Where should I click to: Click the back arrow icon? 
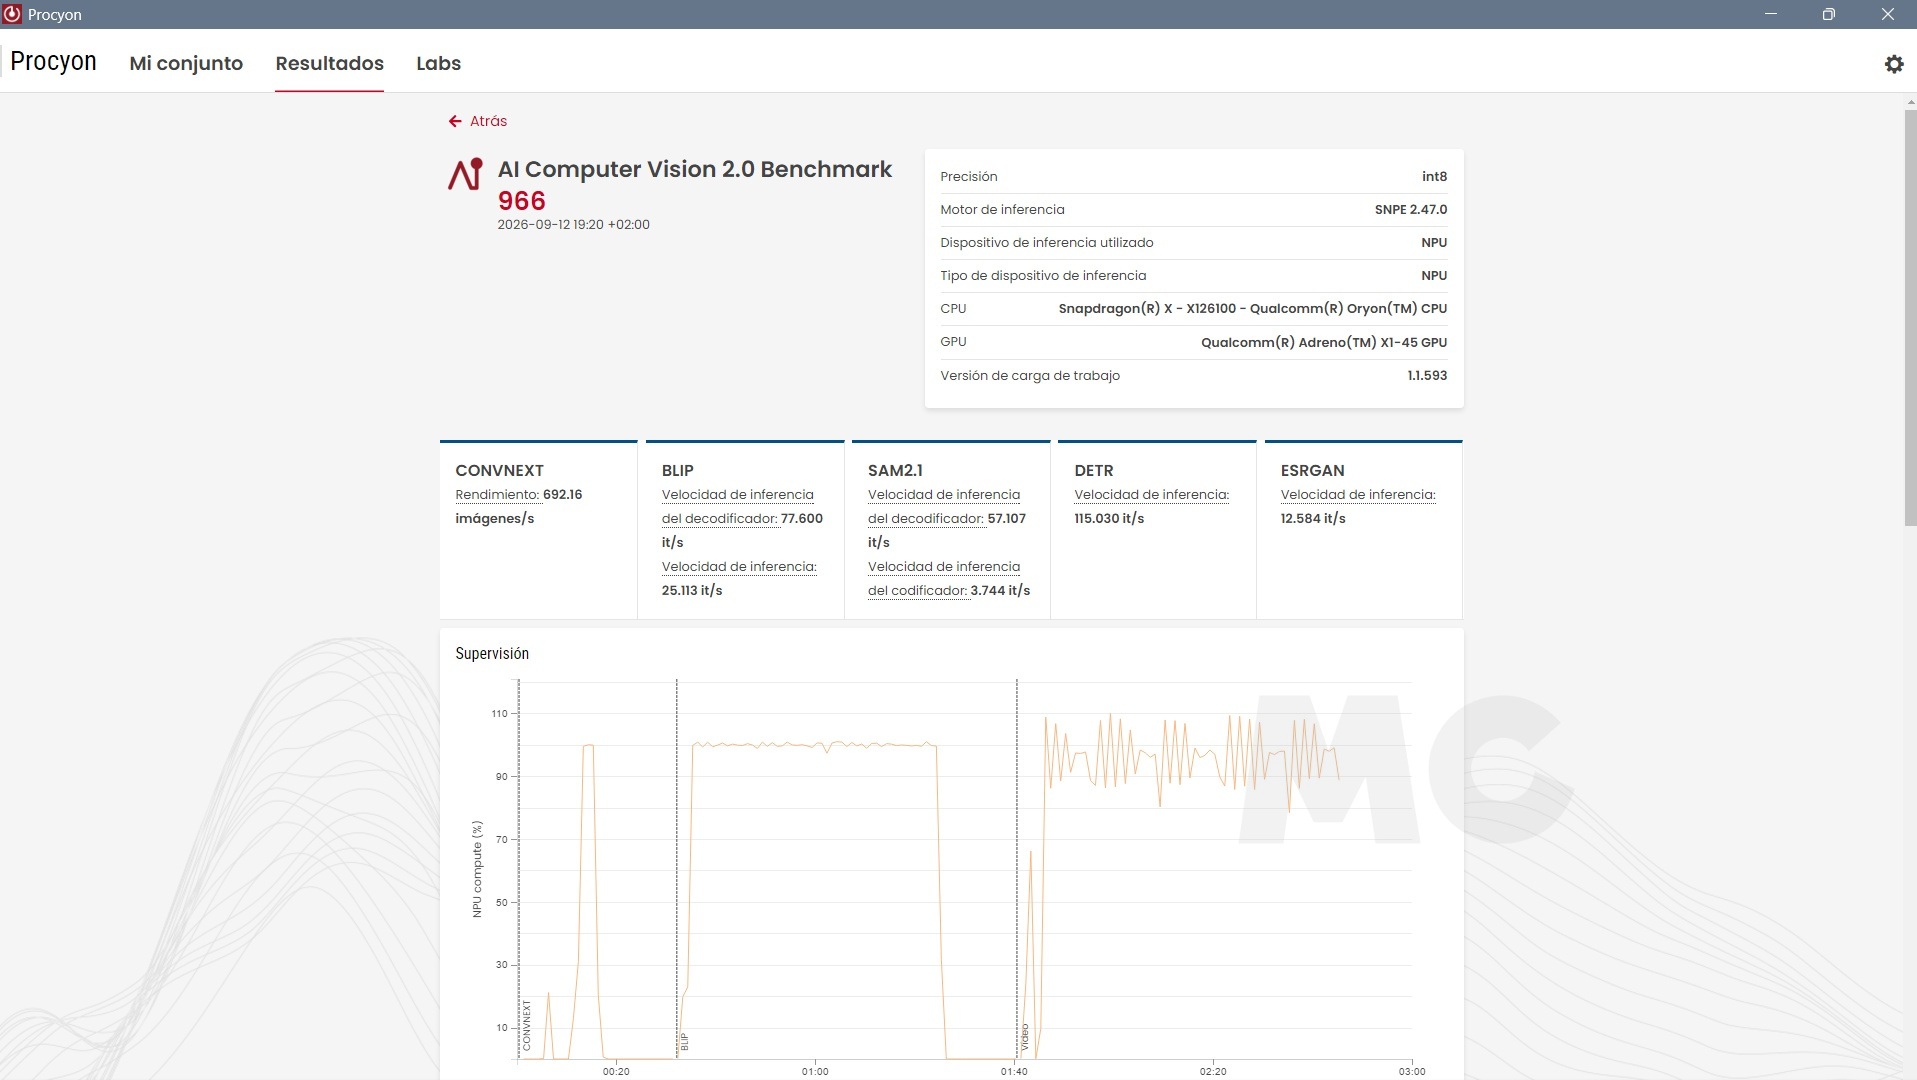coord(455,121)
